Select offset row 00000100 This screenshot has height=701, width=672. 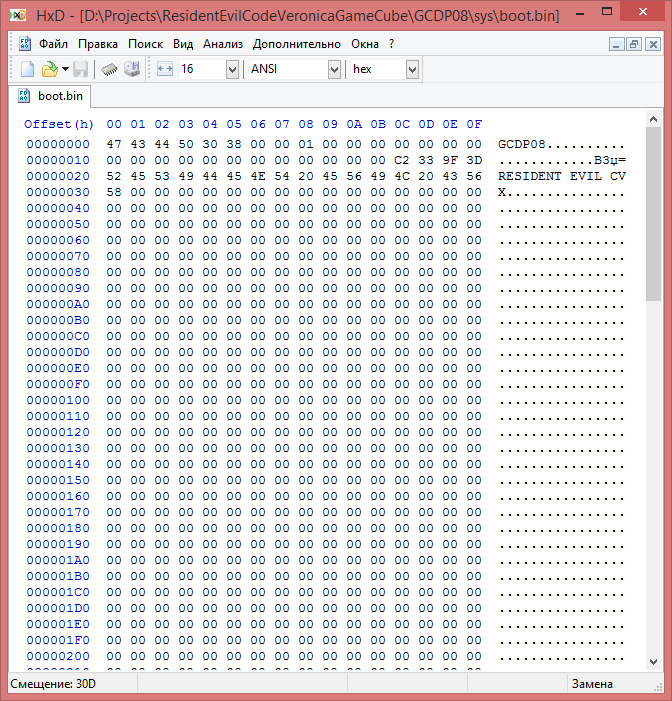(58, 400)
